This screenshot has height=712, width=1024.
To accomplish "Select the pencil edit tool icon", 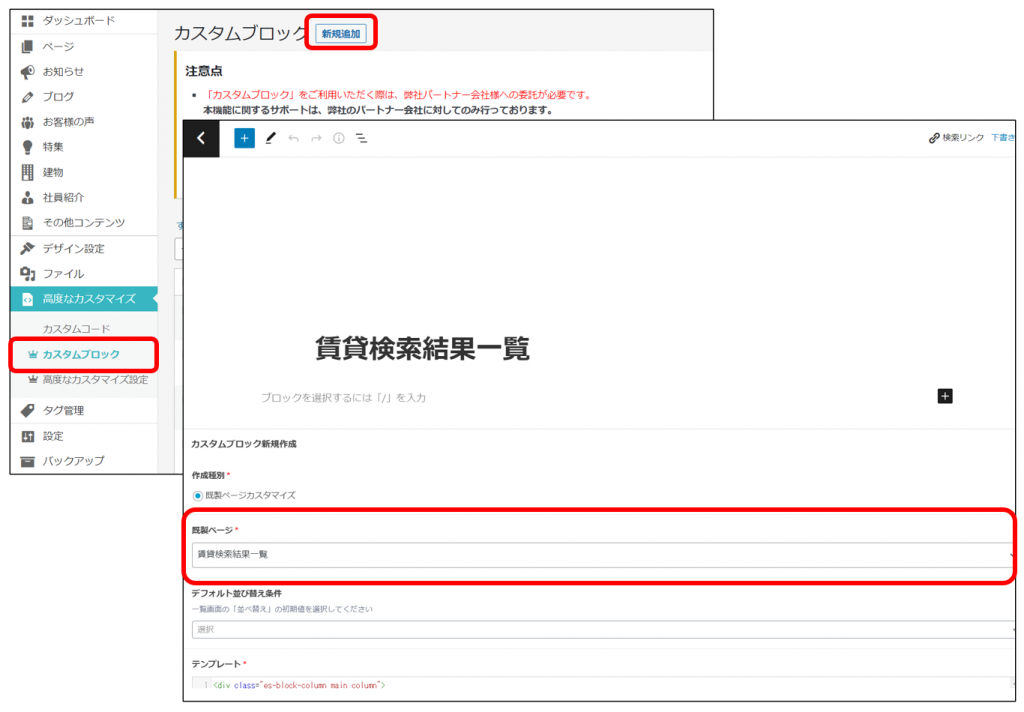I will (270, 138).
